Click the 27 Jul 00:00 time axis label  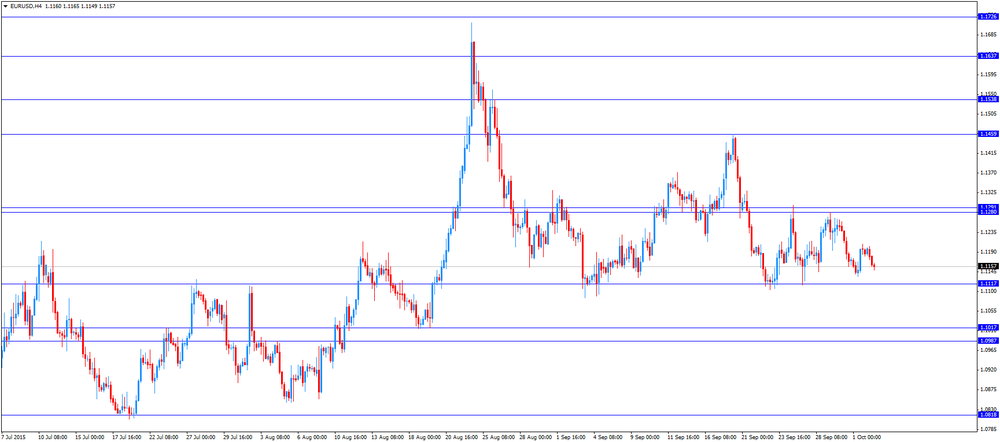point(202,438)
